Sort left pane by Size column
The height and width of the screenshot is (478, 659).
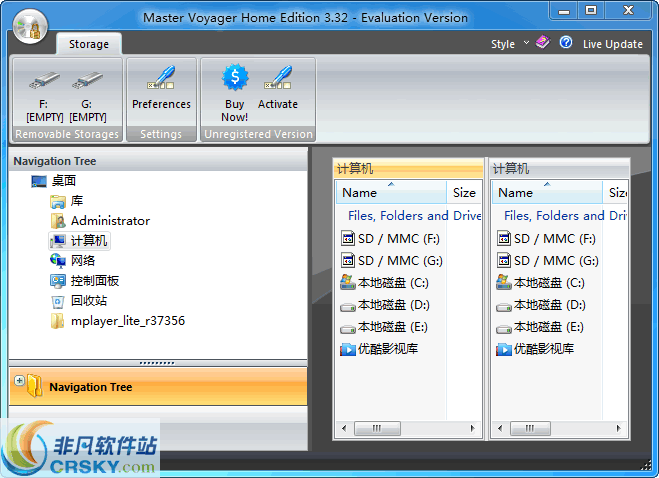464,193
